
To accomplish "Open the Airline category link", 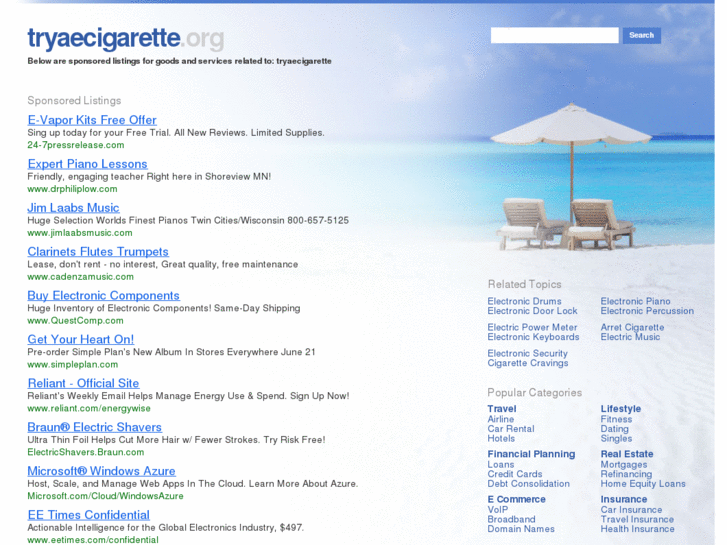I will pyautogui.click(x=501, y=419).
